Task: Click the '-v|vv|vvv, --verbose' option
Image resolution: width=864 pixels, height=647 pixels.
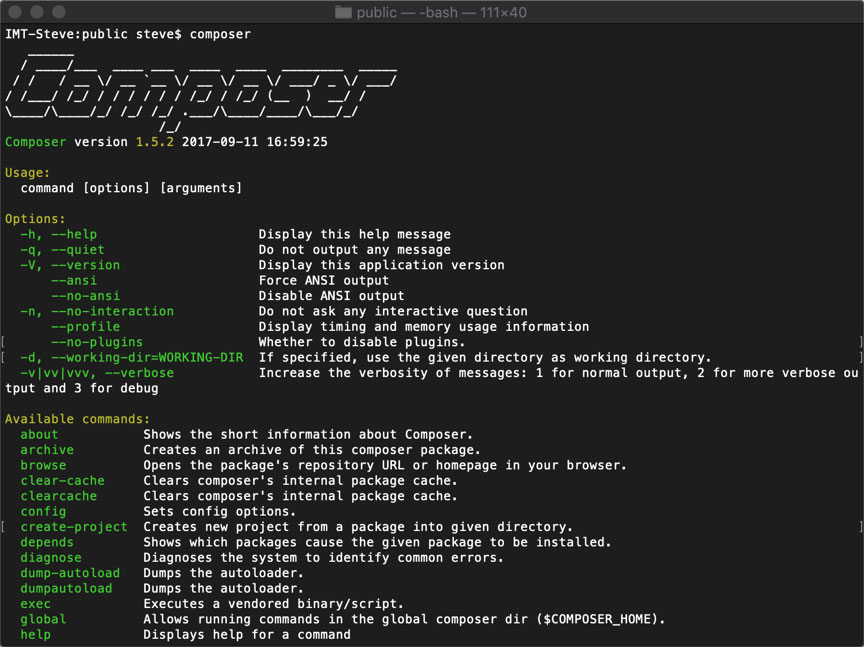Action: (x=97, y=373)
